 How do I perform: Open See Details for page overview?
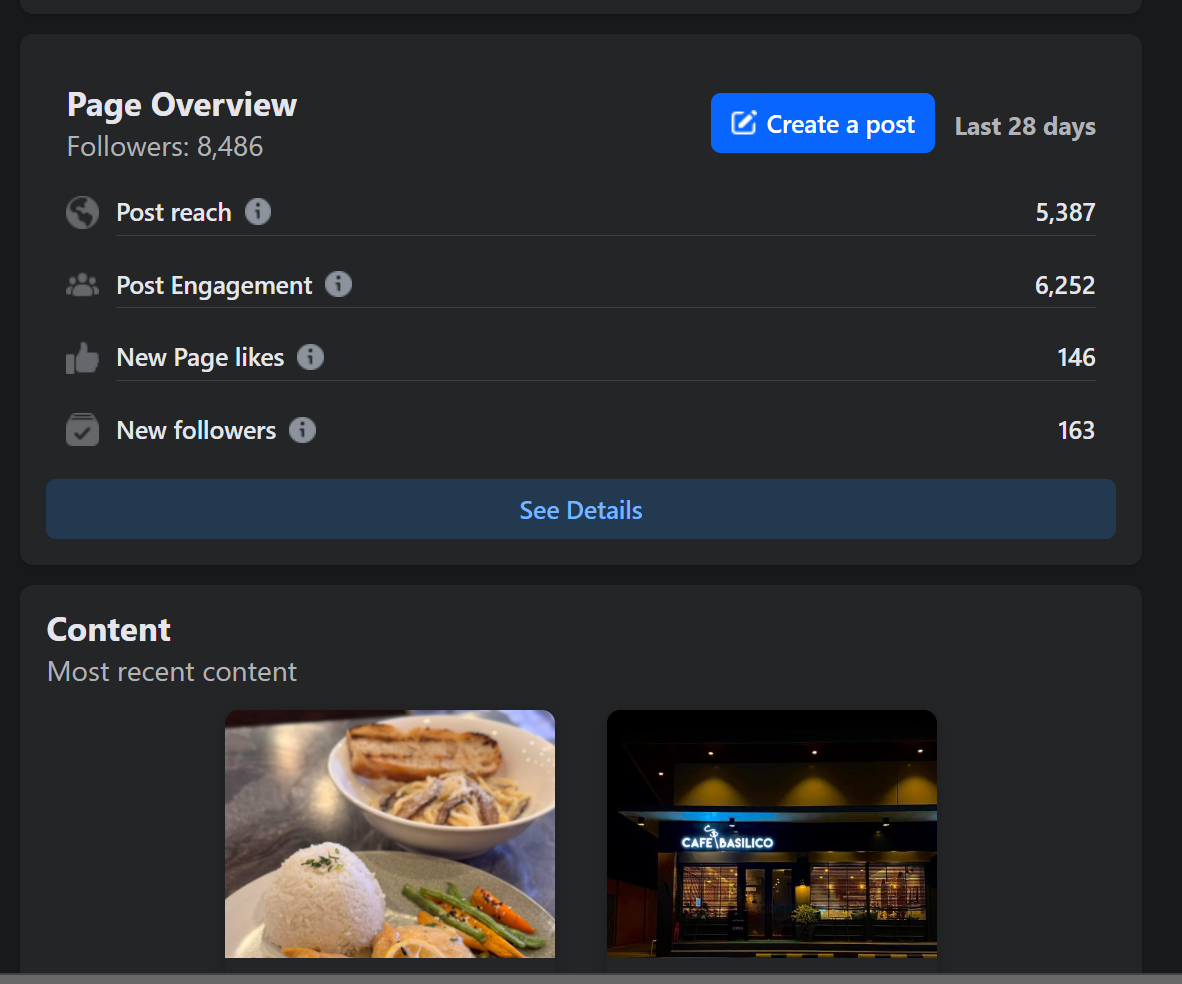coord(580,510)
